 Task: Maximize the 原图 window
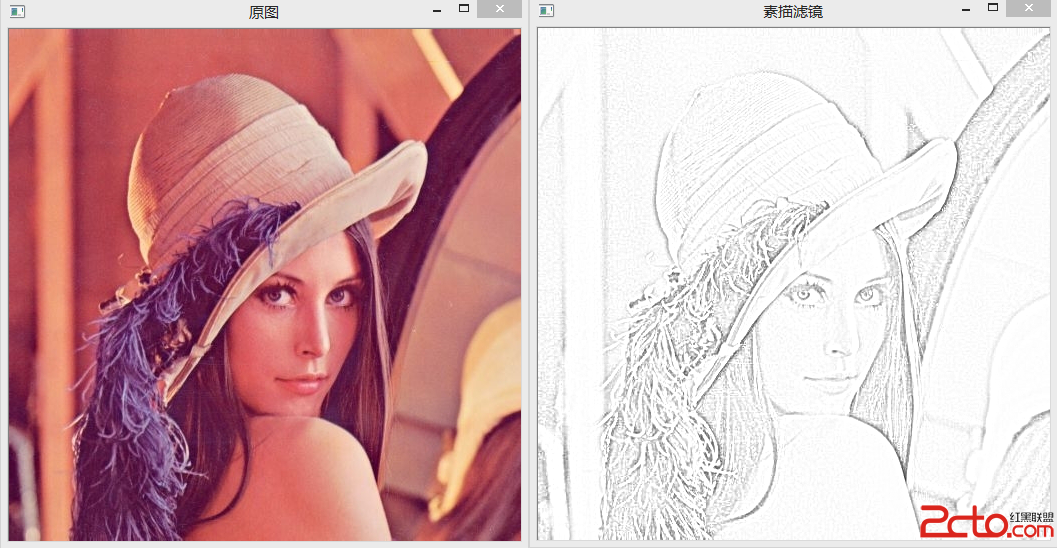click(x=464, y=8)
